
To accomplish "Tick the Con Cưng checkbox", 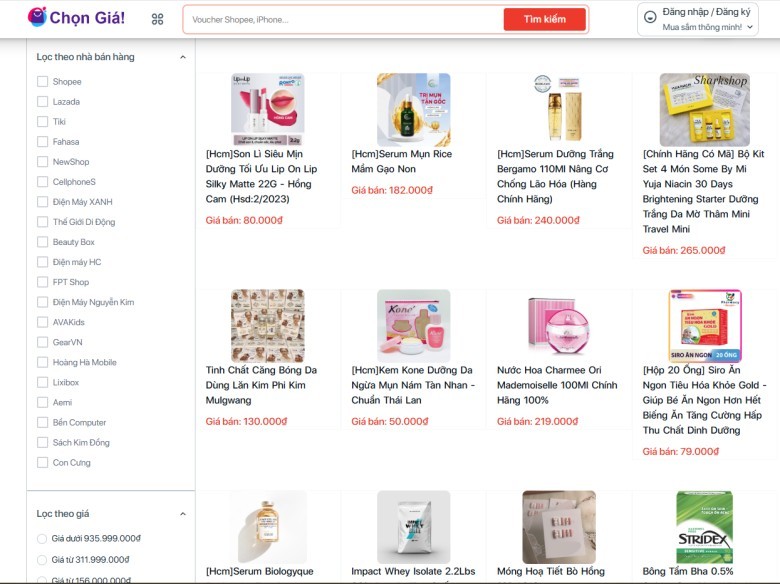I will click(x=42, y=463).
